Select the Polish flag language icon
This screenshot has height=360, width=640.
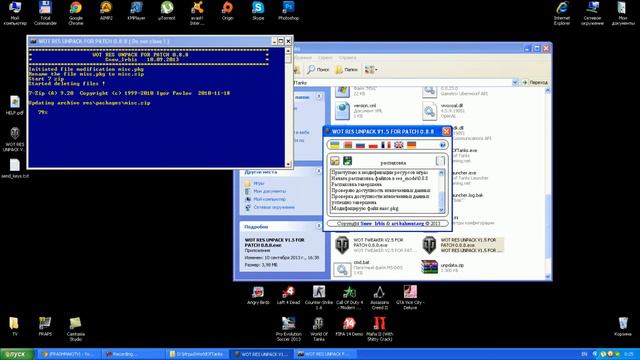[x=373, y=145]
